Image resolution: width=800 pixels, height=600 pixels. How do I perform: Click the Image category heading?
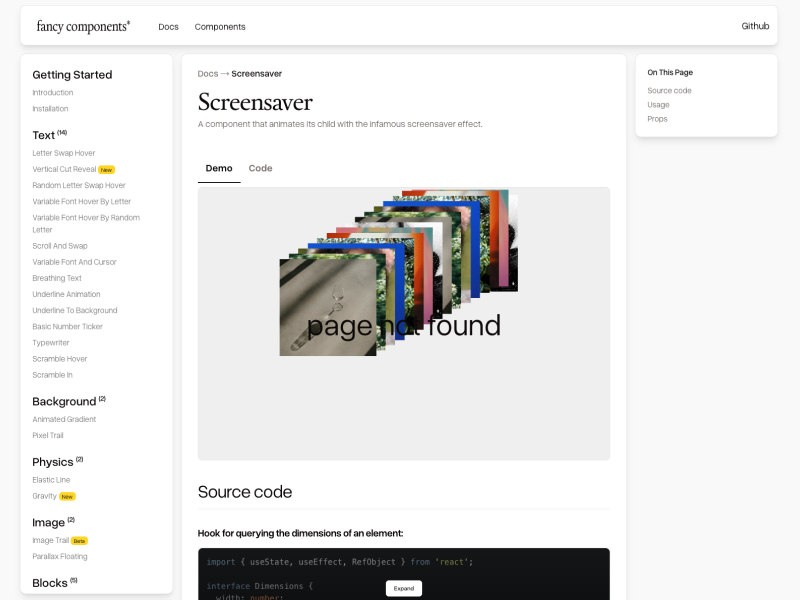48,522
